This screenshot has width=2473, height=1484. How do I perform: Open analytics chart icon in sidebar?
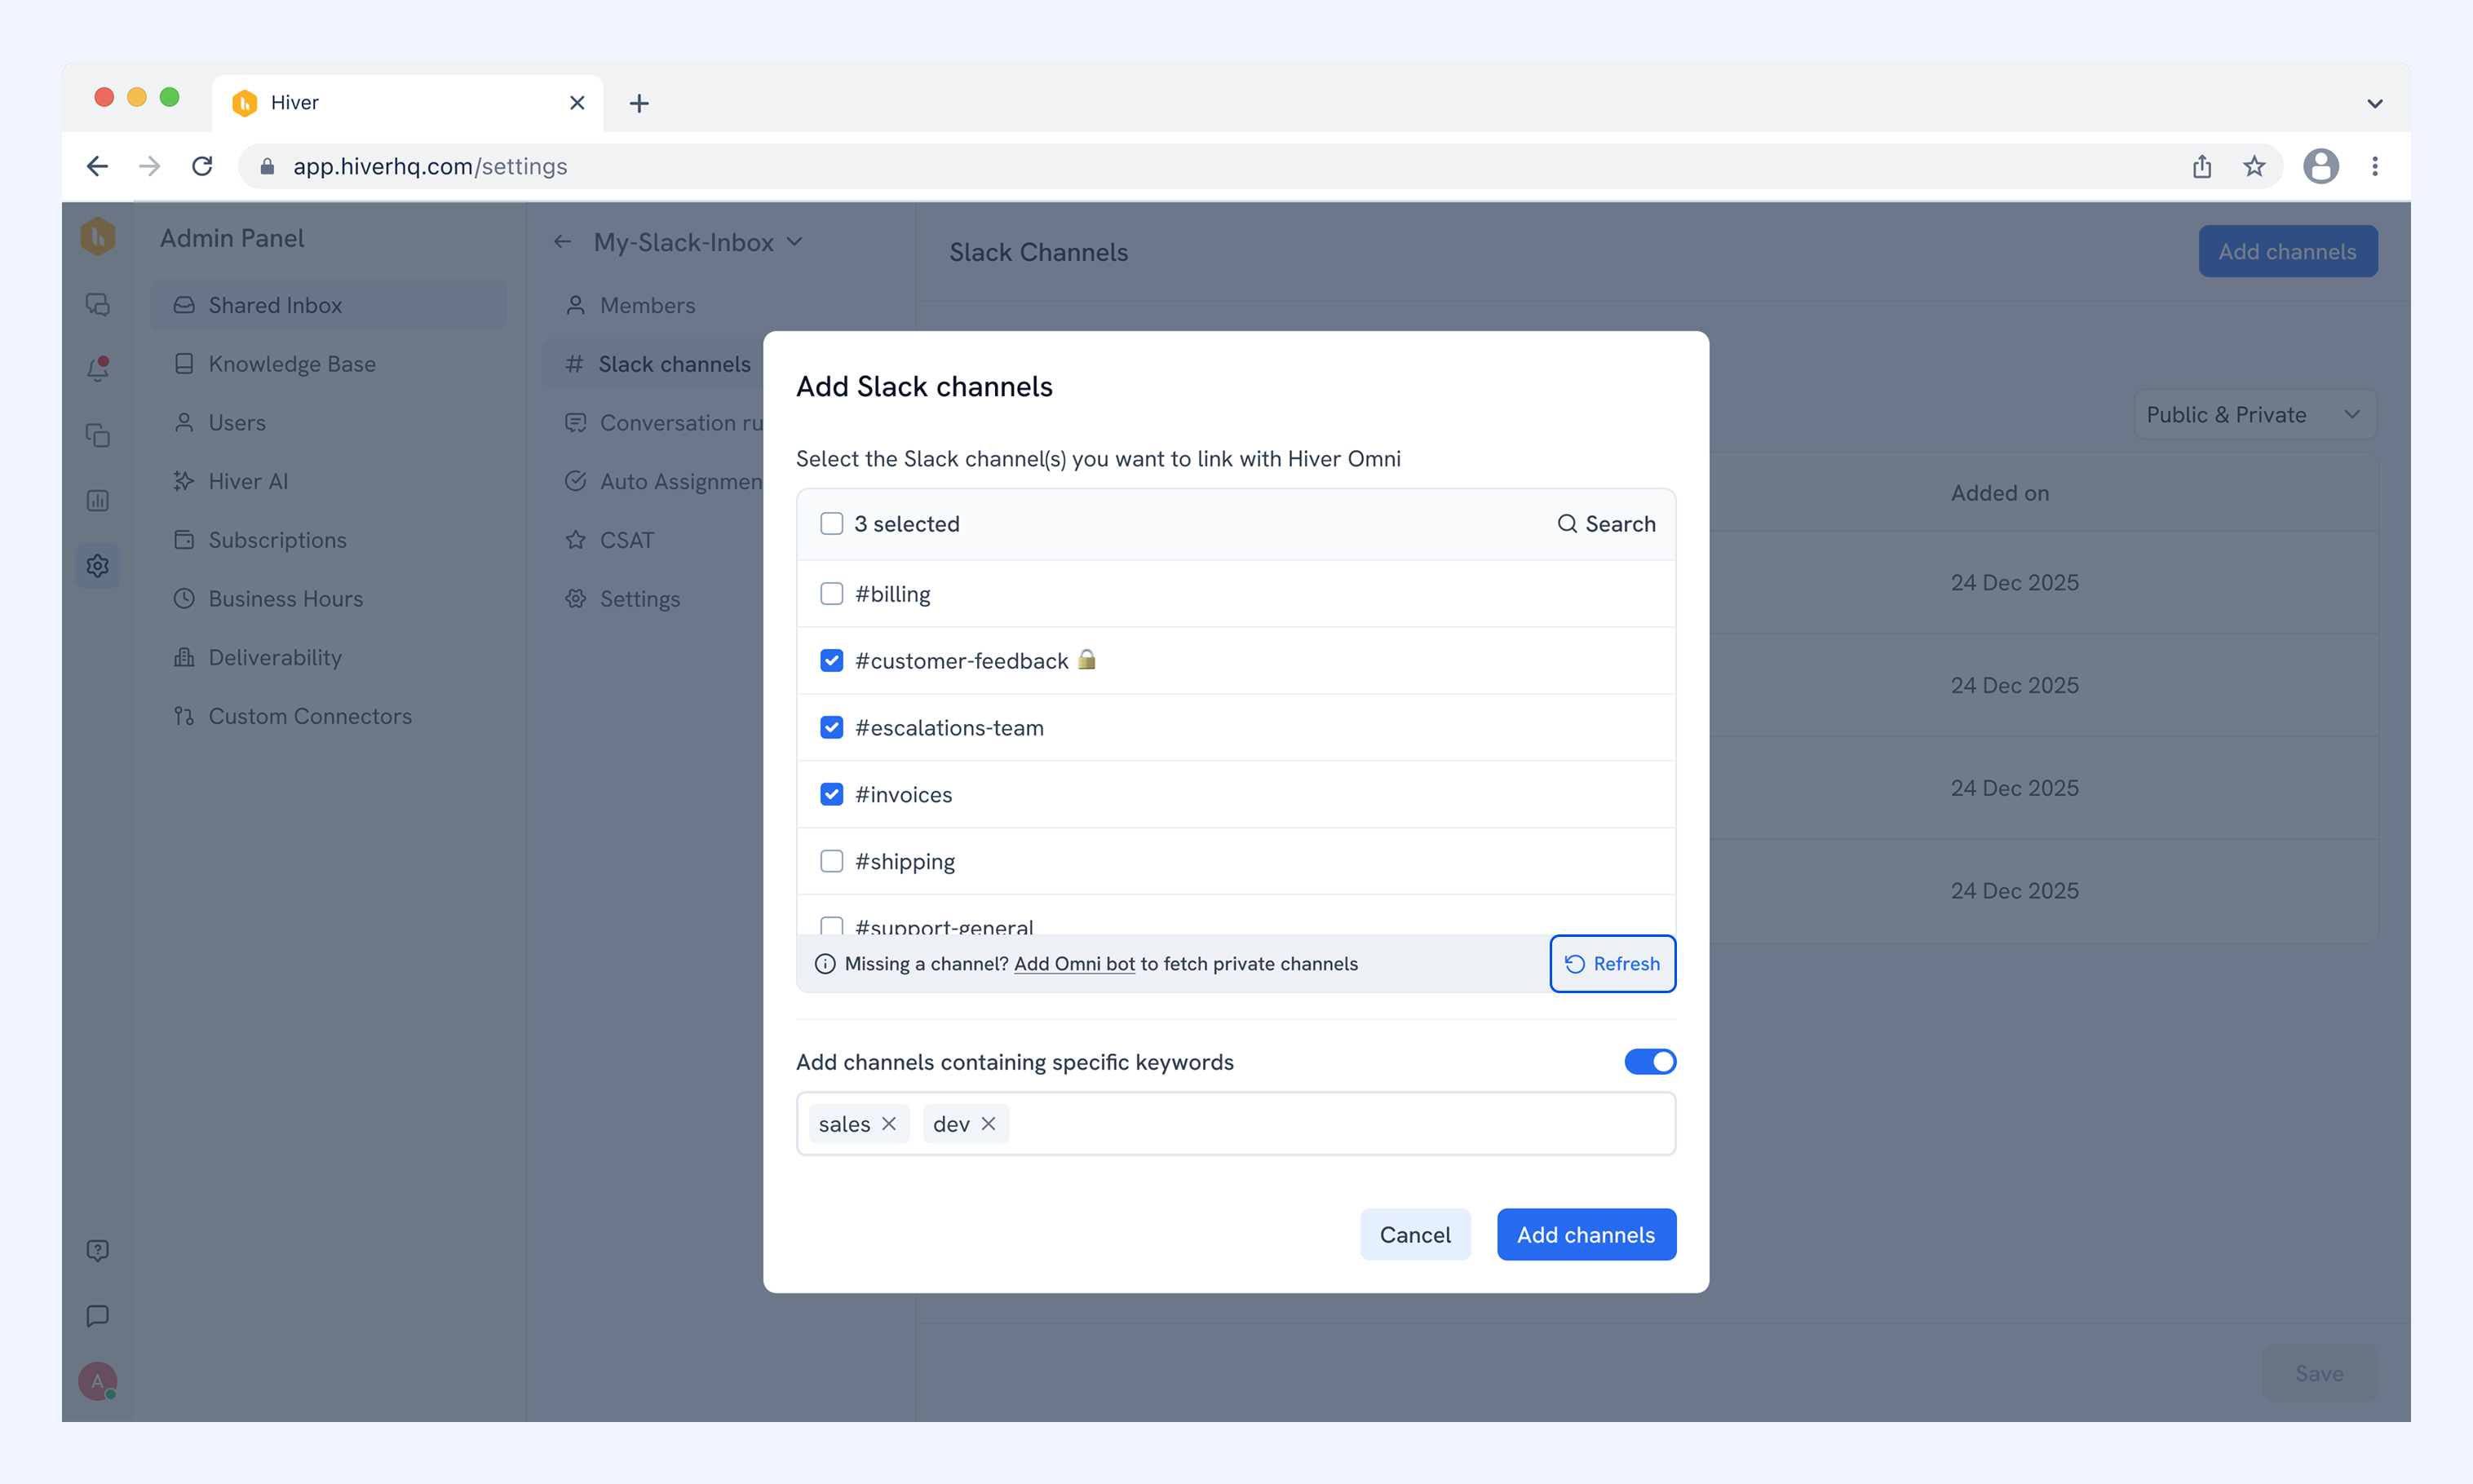pos(97,500)
